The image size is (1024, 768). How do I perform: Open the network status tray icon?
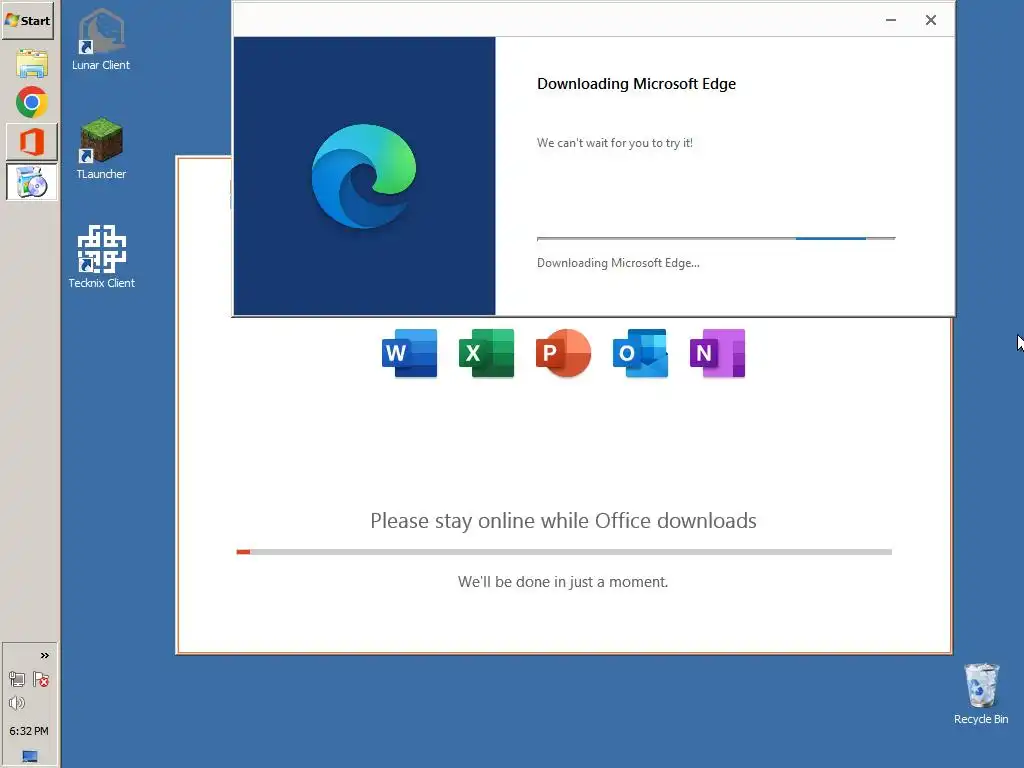pos(17,680)
